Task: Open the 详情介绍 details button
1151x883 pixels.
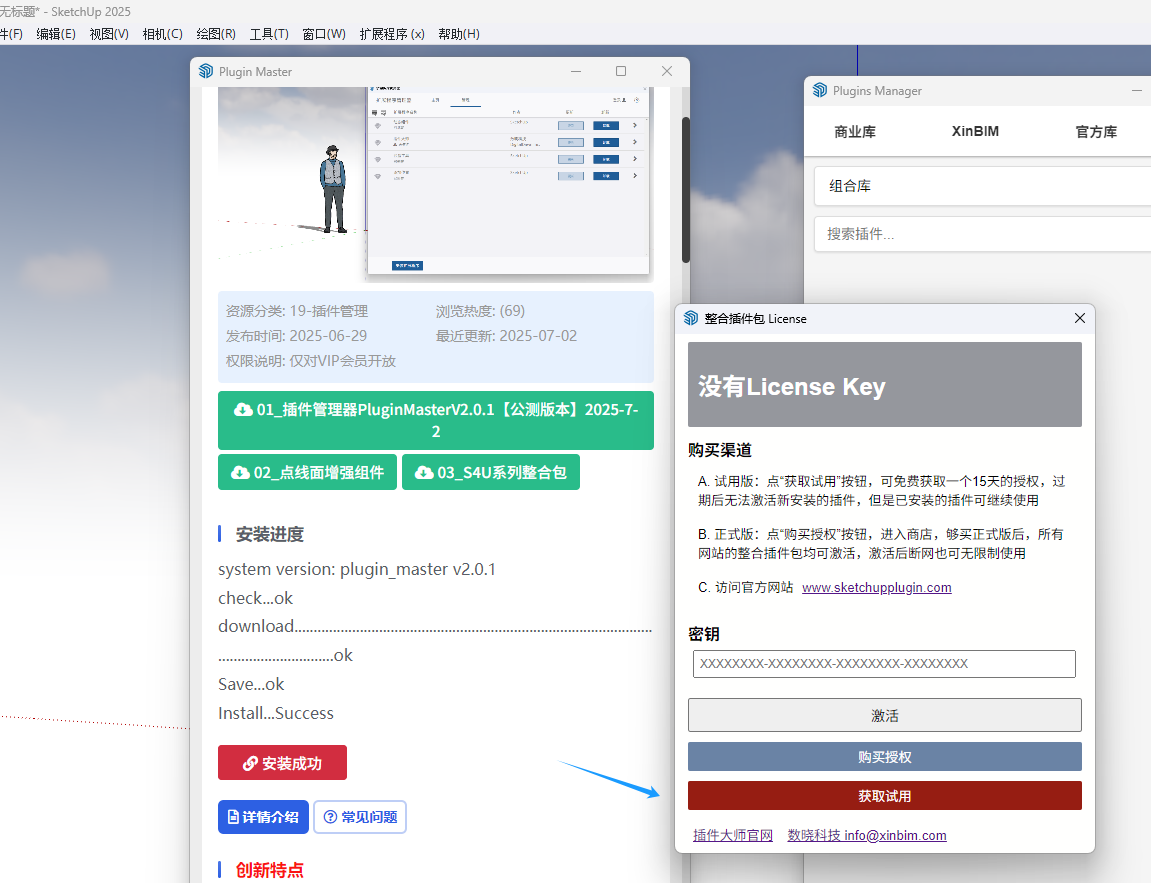Action: (263, 817)
